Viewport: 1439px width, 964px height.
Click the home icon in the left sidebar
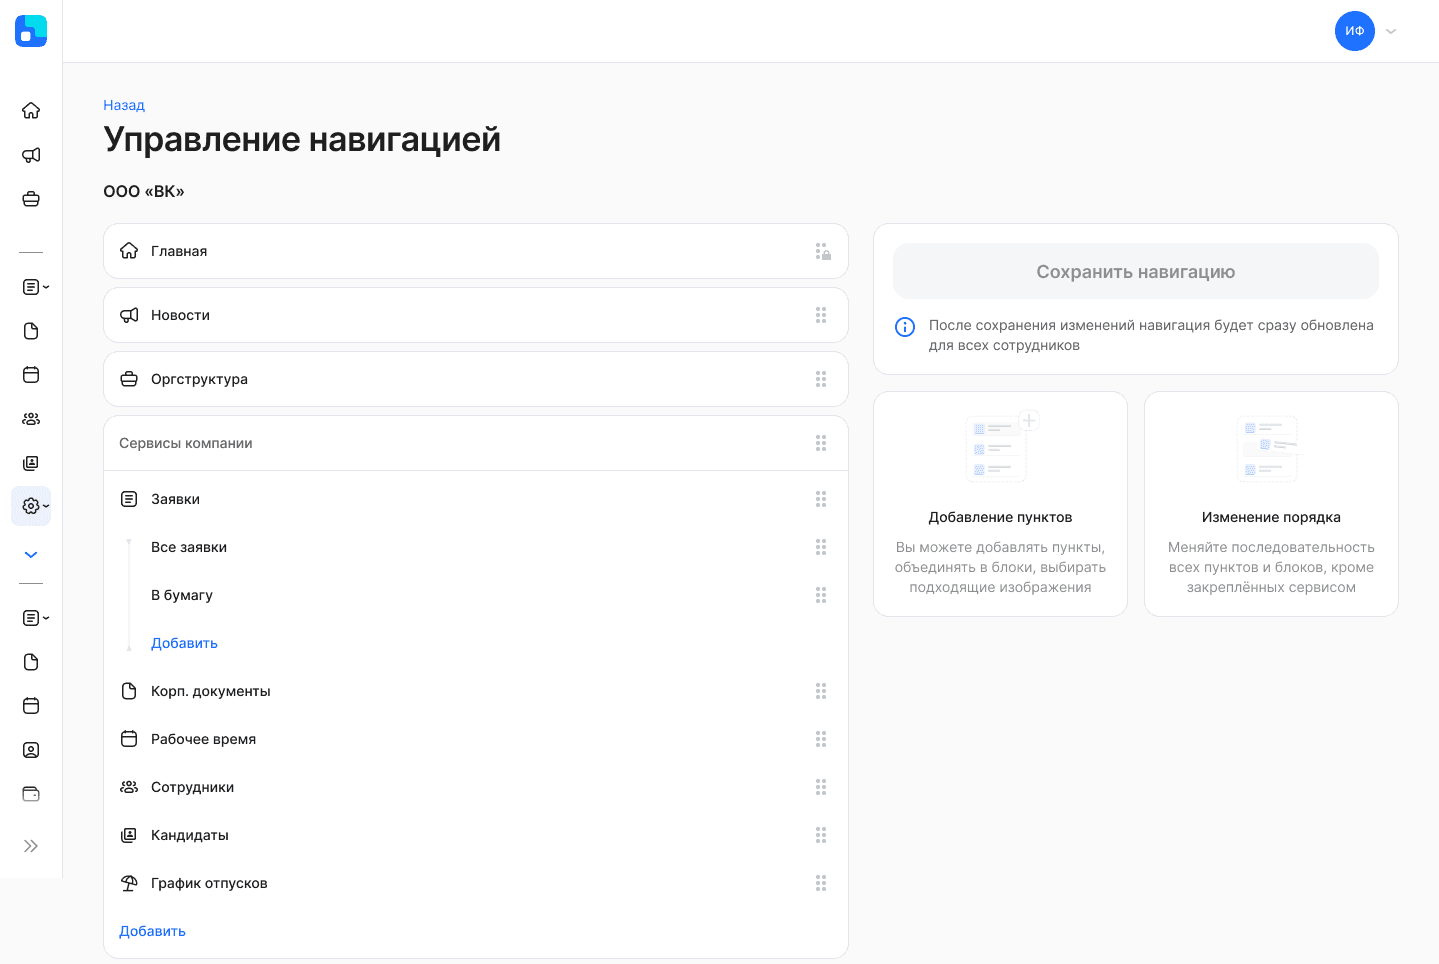coord(31,110)
